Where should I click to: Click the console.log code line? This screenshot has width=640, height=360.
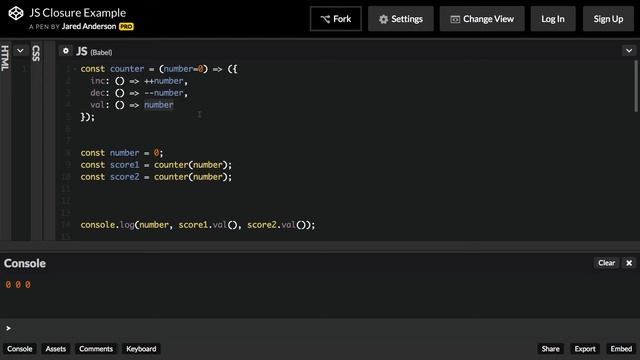pos(198,225)
